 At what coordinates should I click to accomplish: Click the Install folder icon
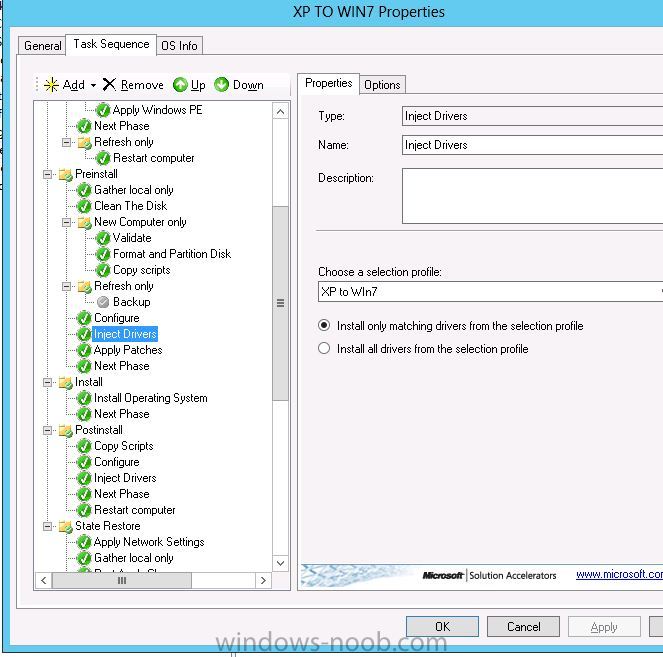click(66, 383)
